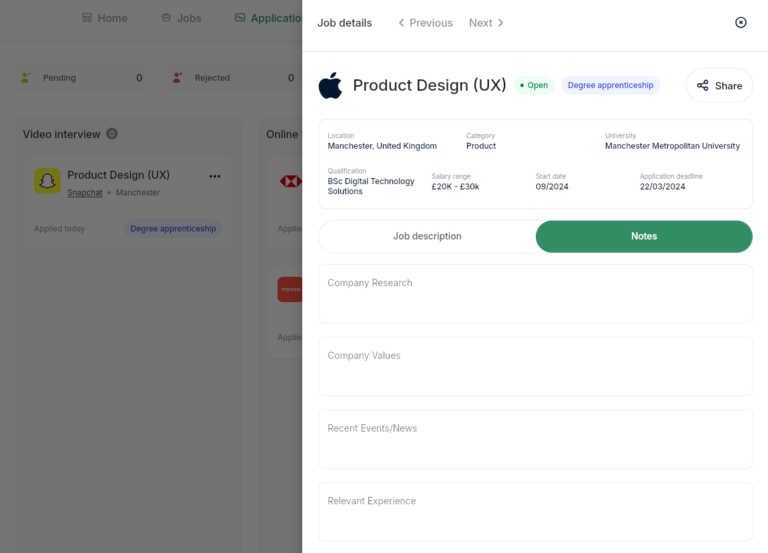Close the Job details panel
This screenshot has height=553, width=768.
[x=741, y=23]
